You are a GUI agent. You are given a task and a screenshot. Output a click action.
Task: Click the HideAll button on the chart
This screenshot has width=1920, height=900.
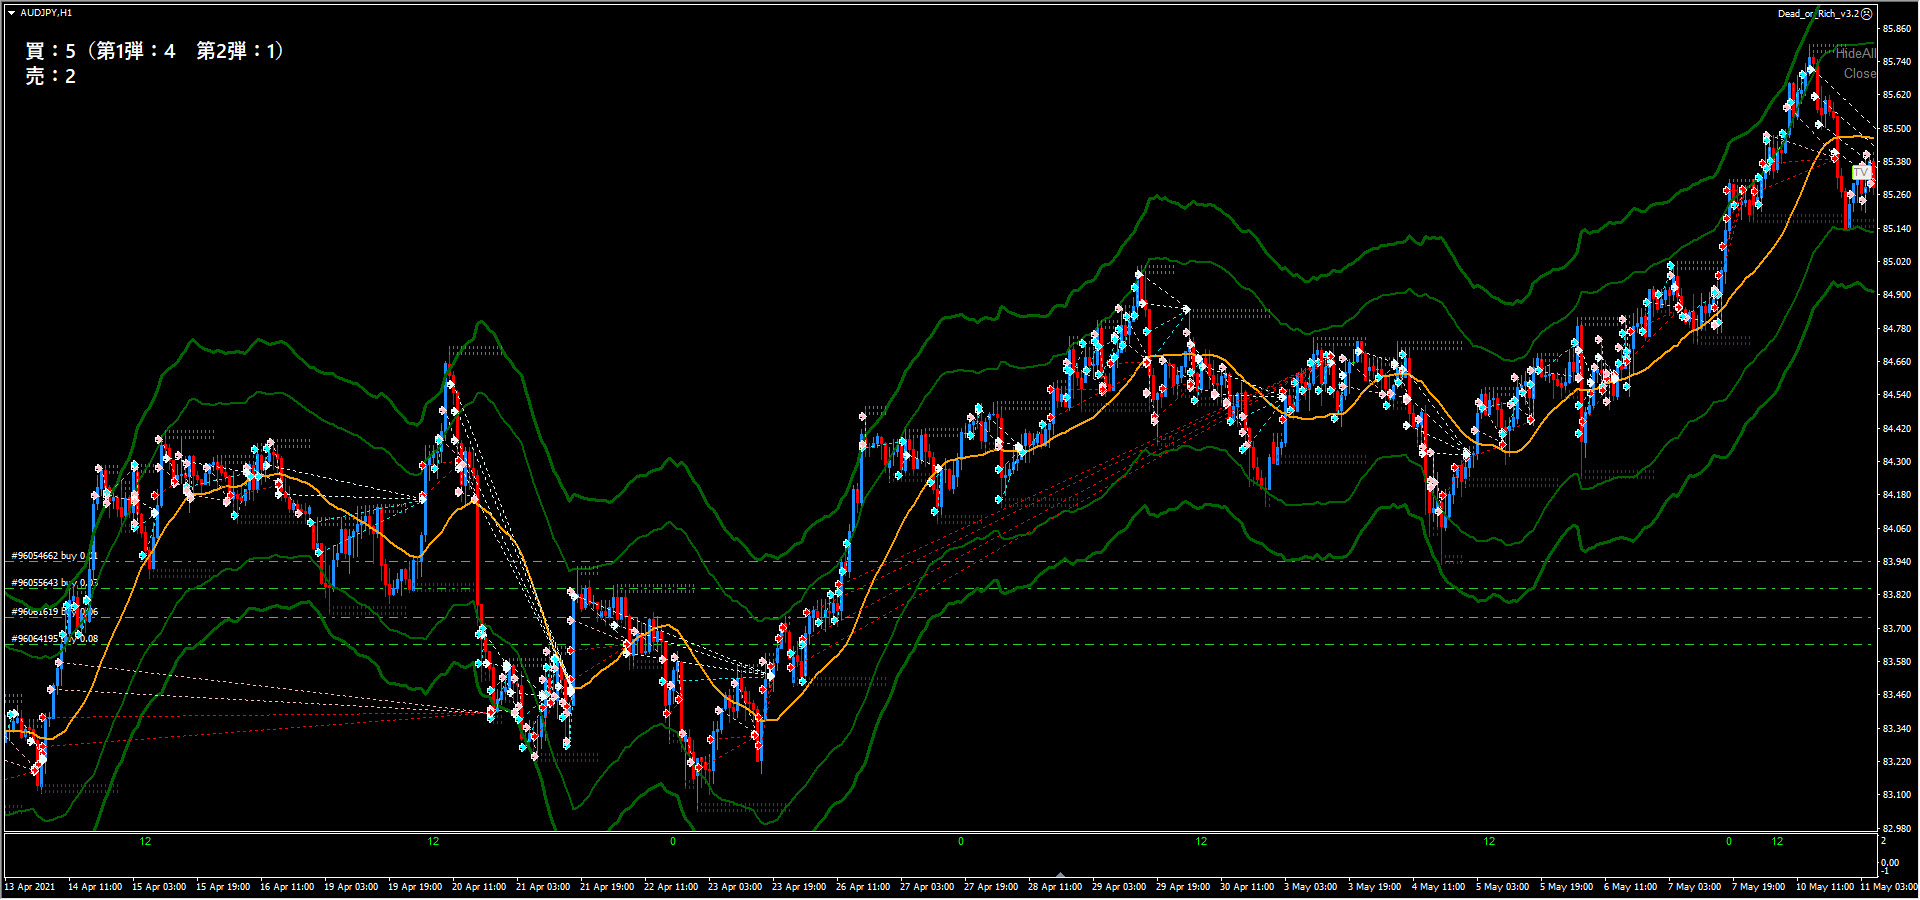point(1855,54)
